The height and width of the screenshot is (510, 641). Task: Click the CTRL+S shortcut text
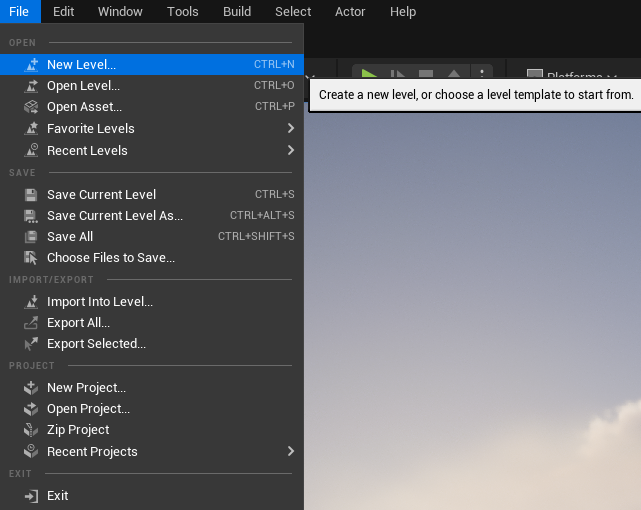coord(275,195)
